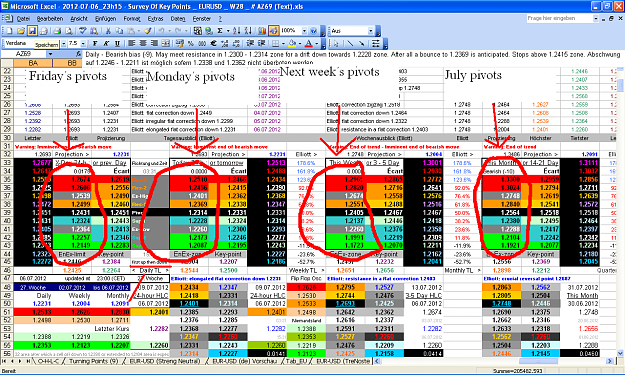The height and width of the screenshot is (375, 625).
Task: Switch to EUR-USD (Streng Neutral) sheet tab
Action: click(x=165, y=361)
